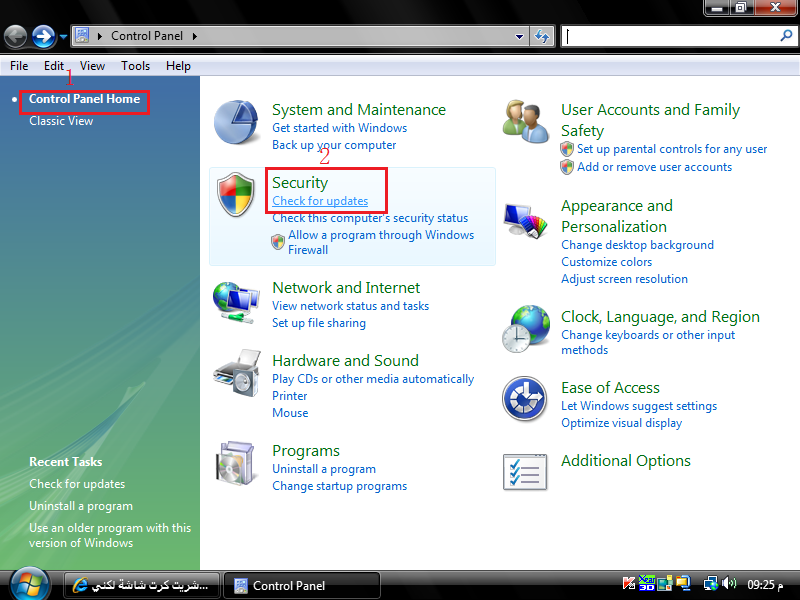Click Change keyboards or other input methods

click(x=648, y=342)
